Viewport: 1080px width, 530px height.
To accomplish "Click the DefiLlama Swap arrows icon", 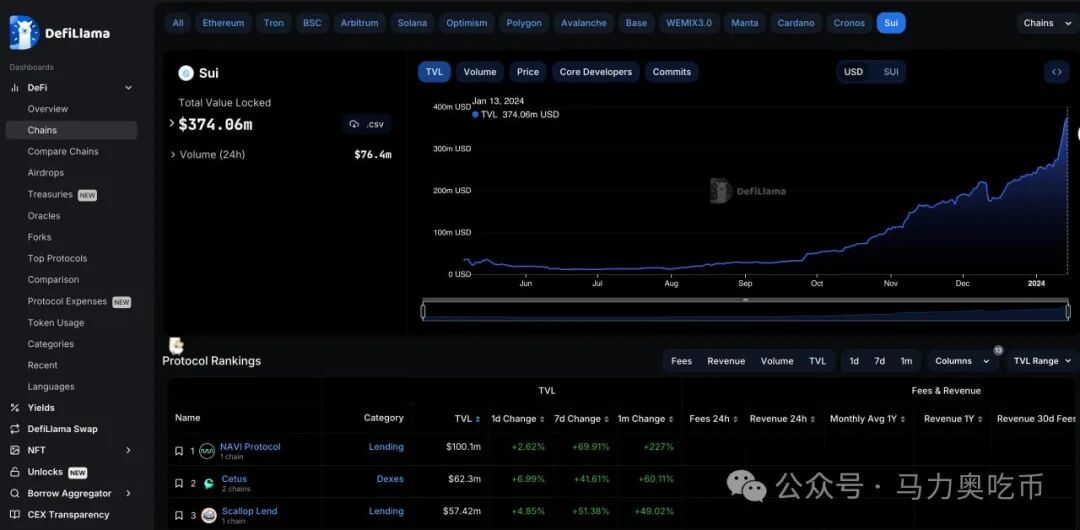I will click(14, 429).
